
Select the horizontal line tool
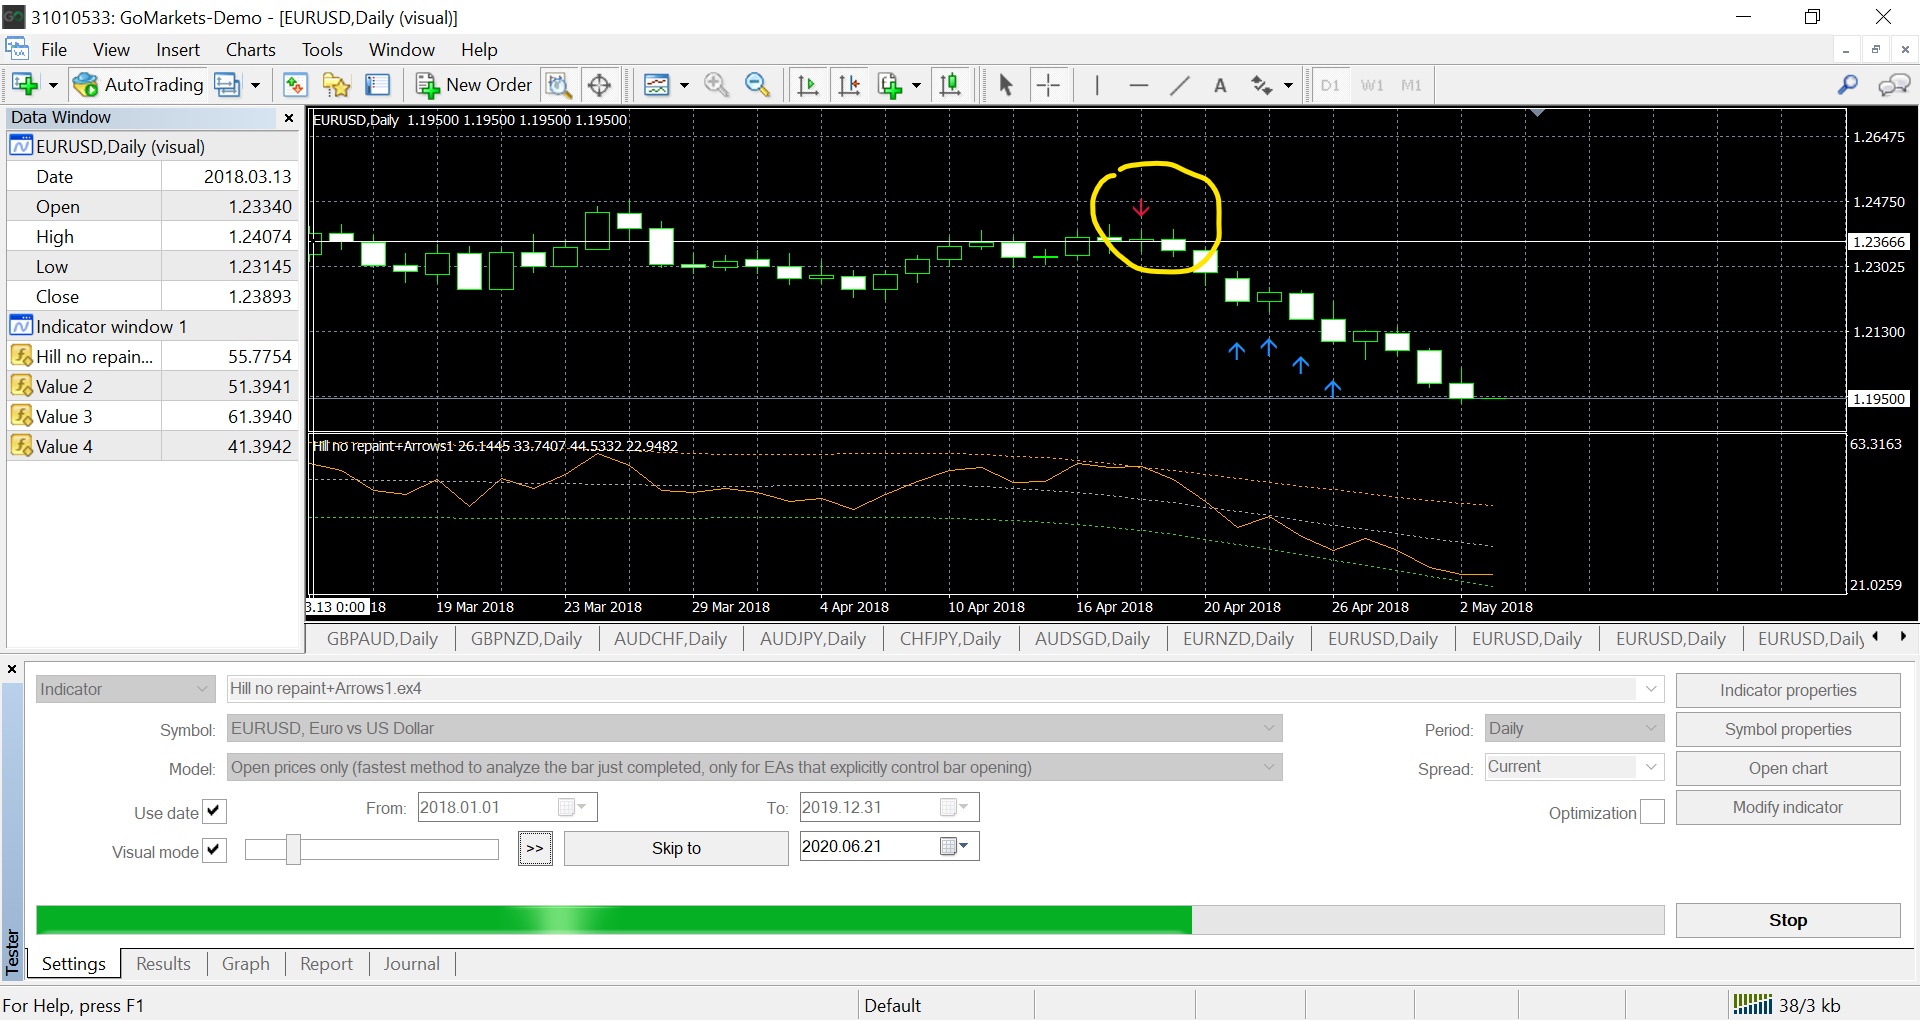pos(1138,85)
